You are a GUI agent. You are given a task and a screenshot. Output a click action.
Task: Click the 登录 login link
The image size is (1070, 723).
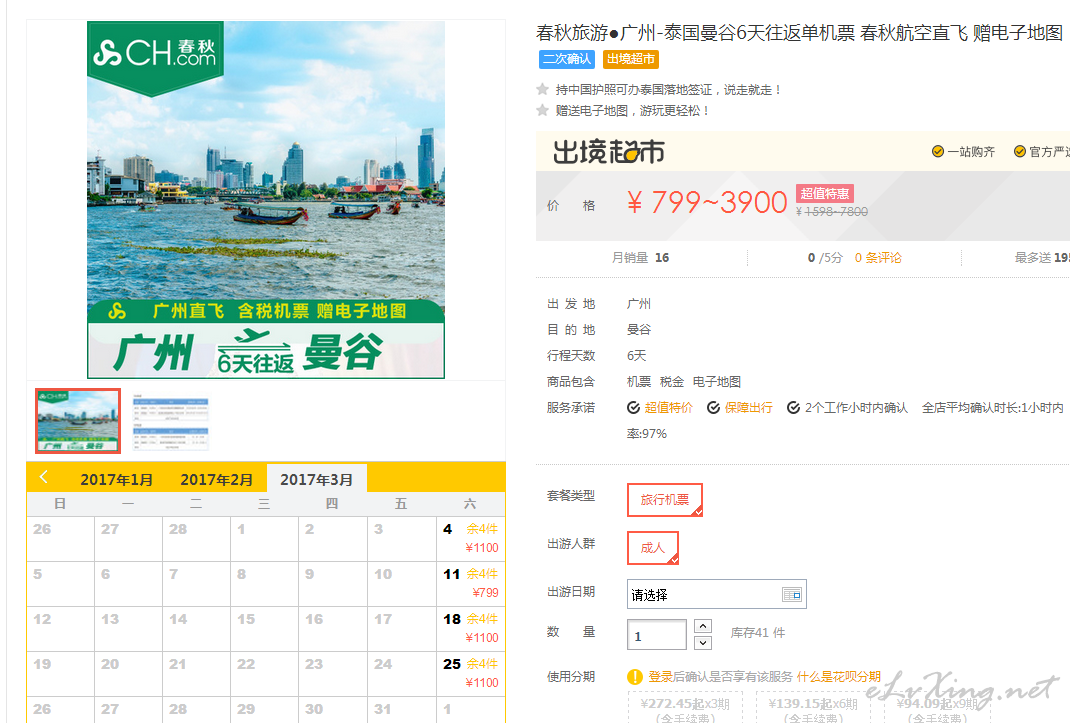[660, 677]
